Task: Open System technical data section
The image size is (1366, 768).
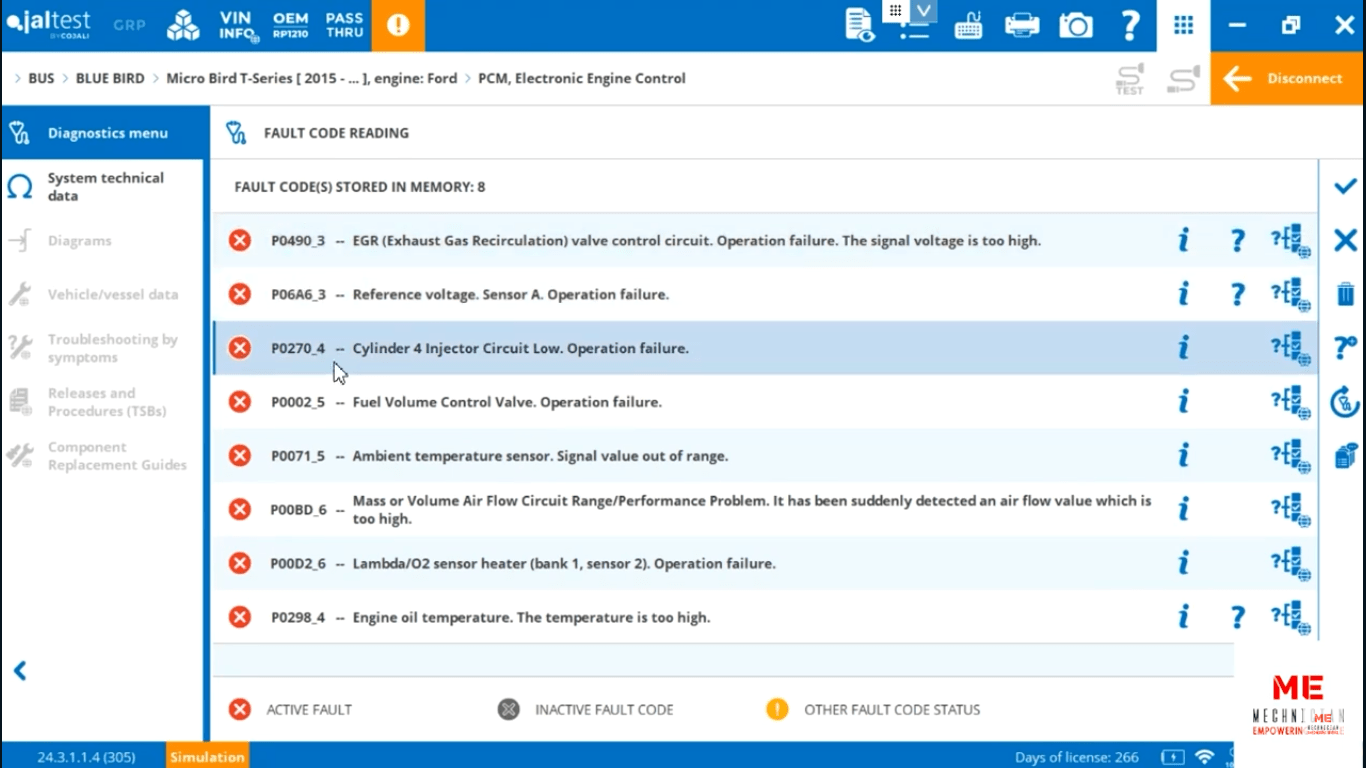Action: (x=105, y=187)
